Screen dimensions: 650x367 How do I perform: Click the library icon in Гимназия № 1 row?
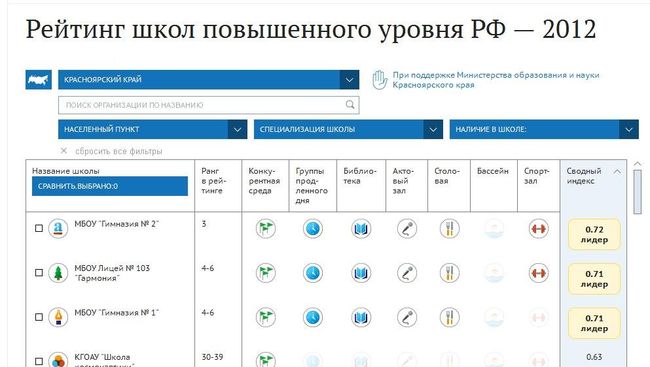(361, 317)
